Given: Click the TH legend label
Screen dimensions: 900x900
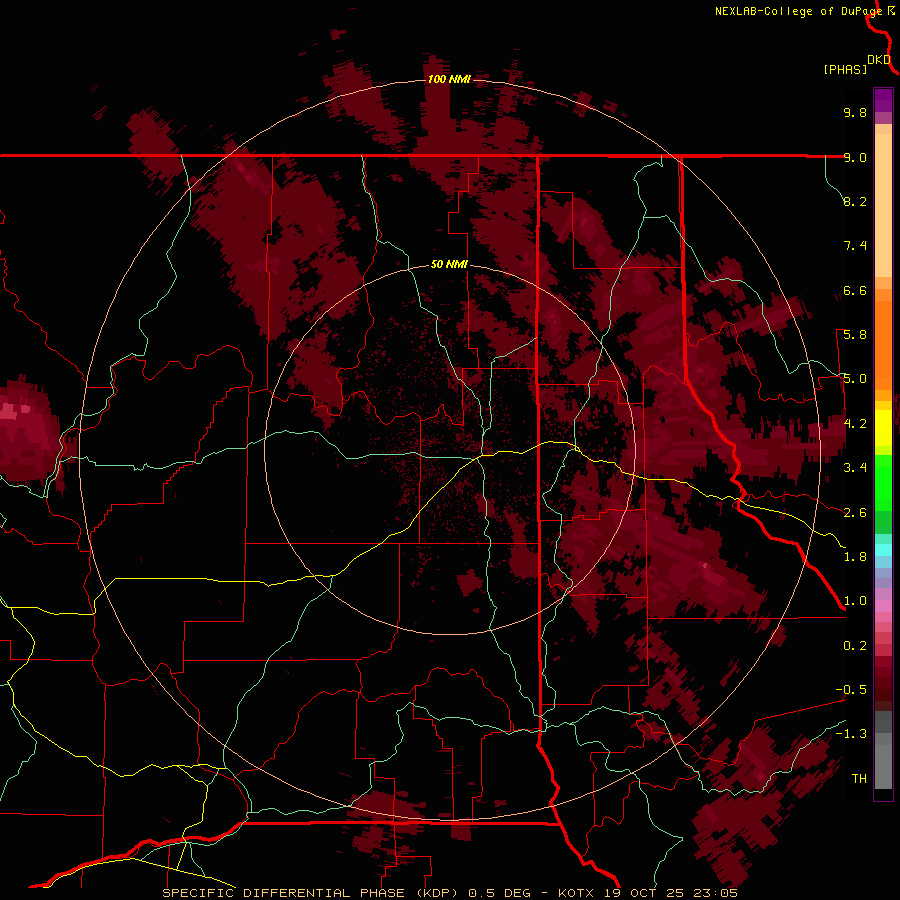Looking at the screenshot, I should [x=859, y=779].
